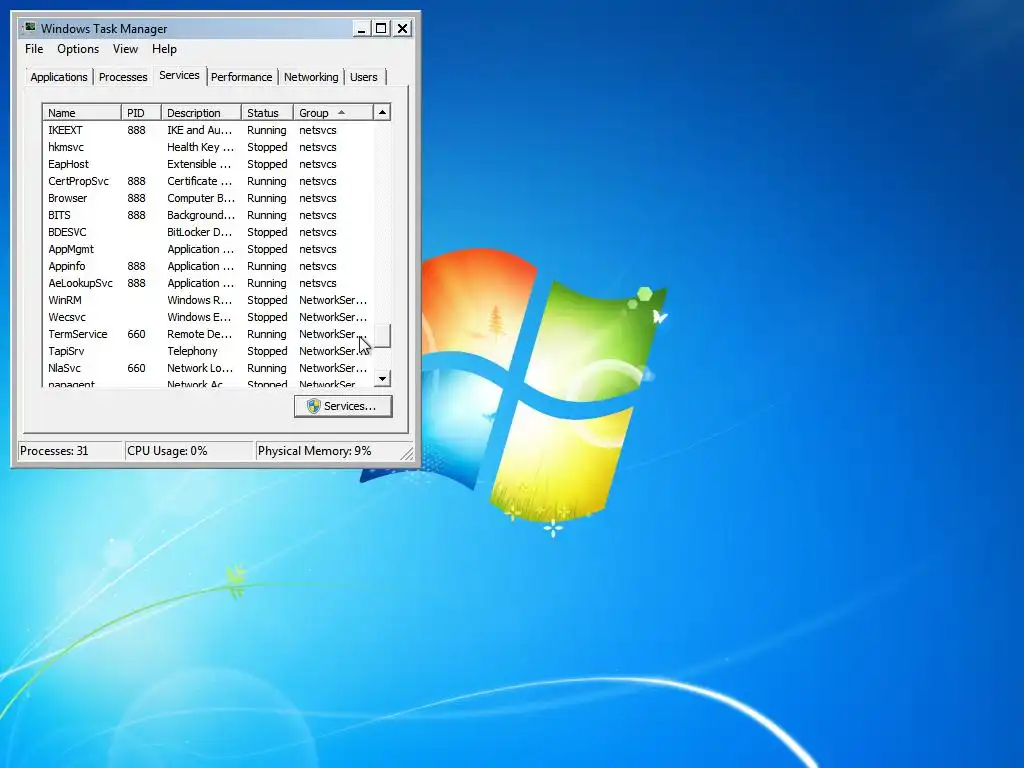The image size is (1024, 768).
Task: Open the Options menu
Action: tap(78, 49)
